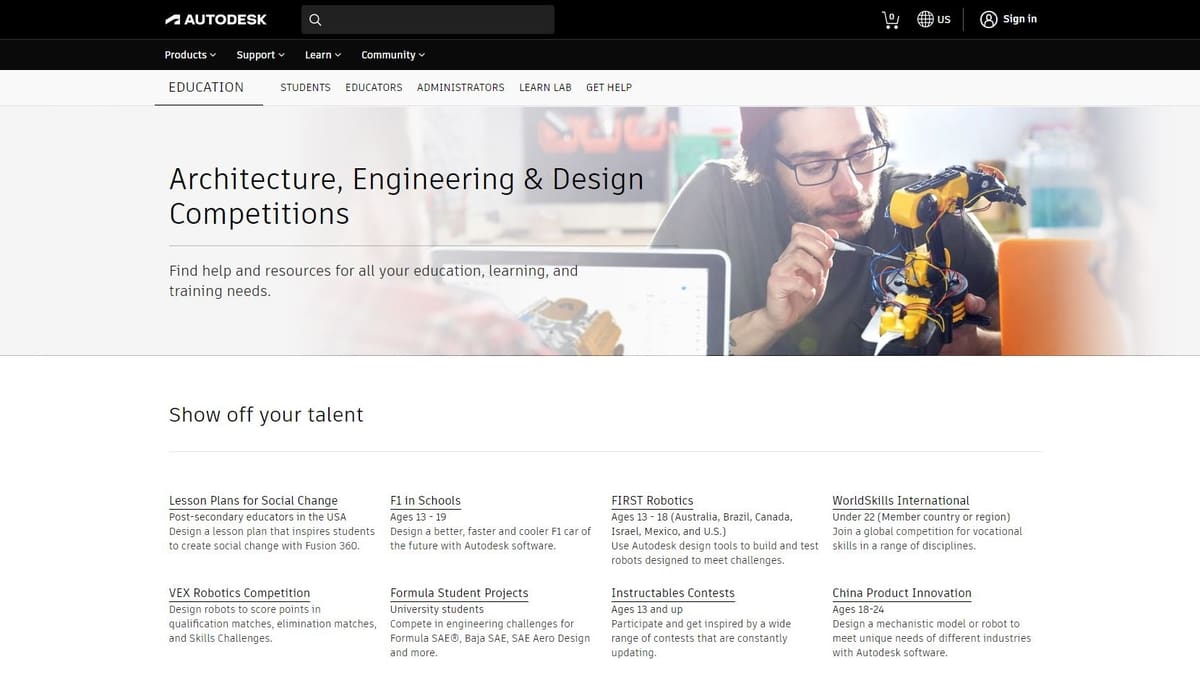Open the Instructables Contests link
This screenshot has width=1200, height=675.
[x=673, y=593]
